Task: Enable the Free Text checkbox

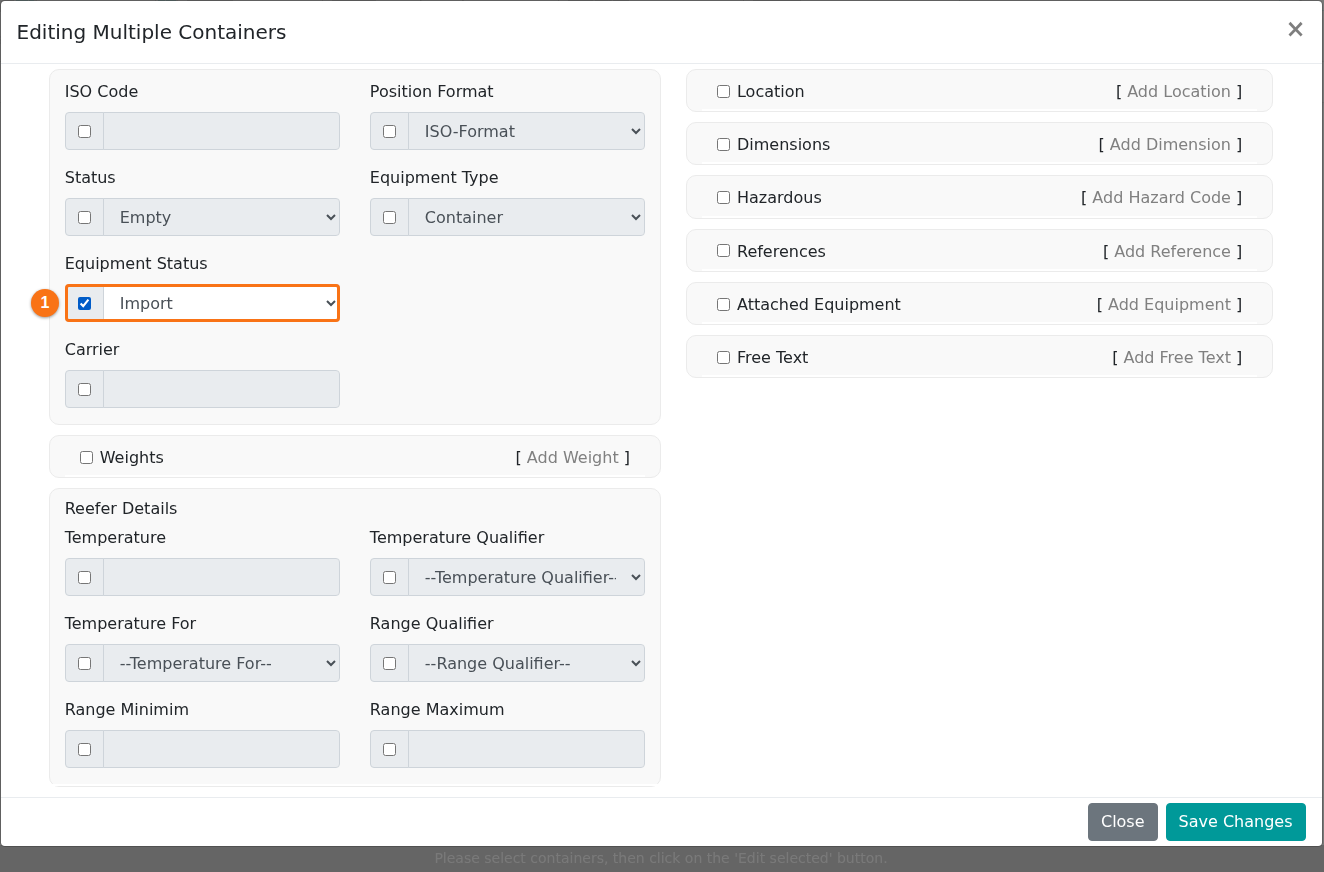Action: [x=723, y=357]
